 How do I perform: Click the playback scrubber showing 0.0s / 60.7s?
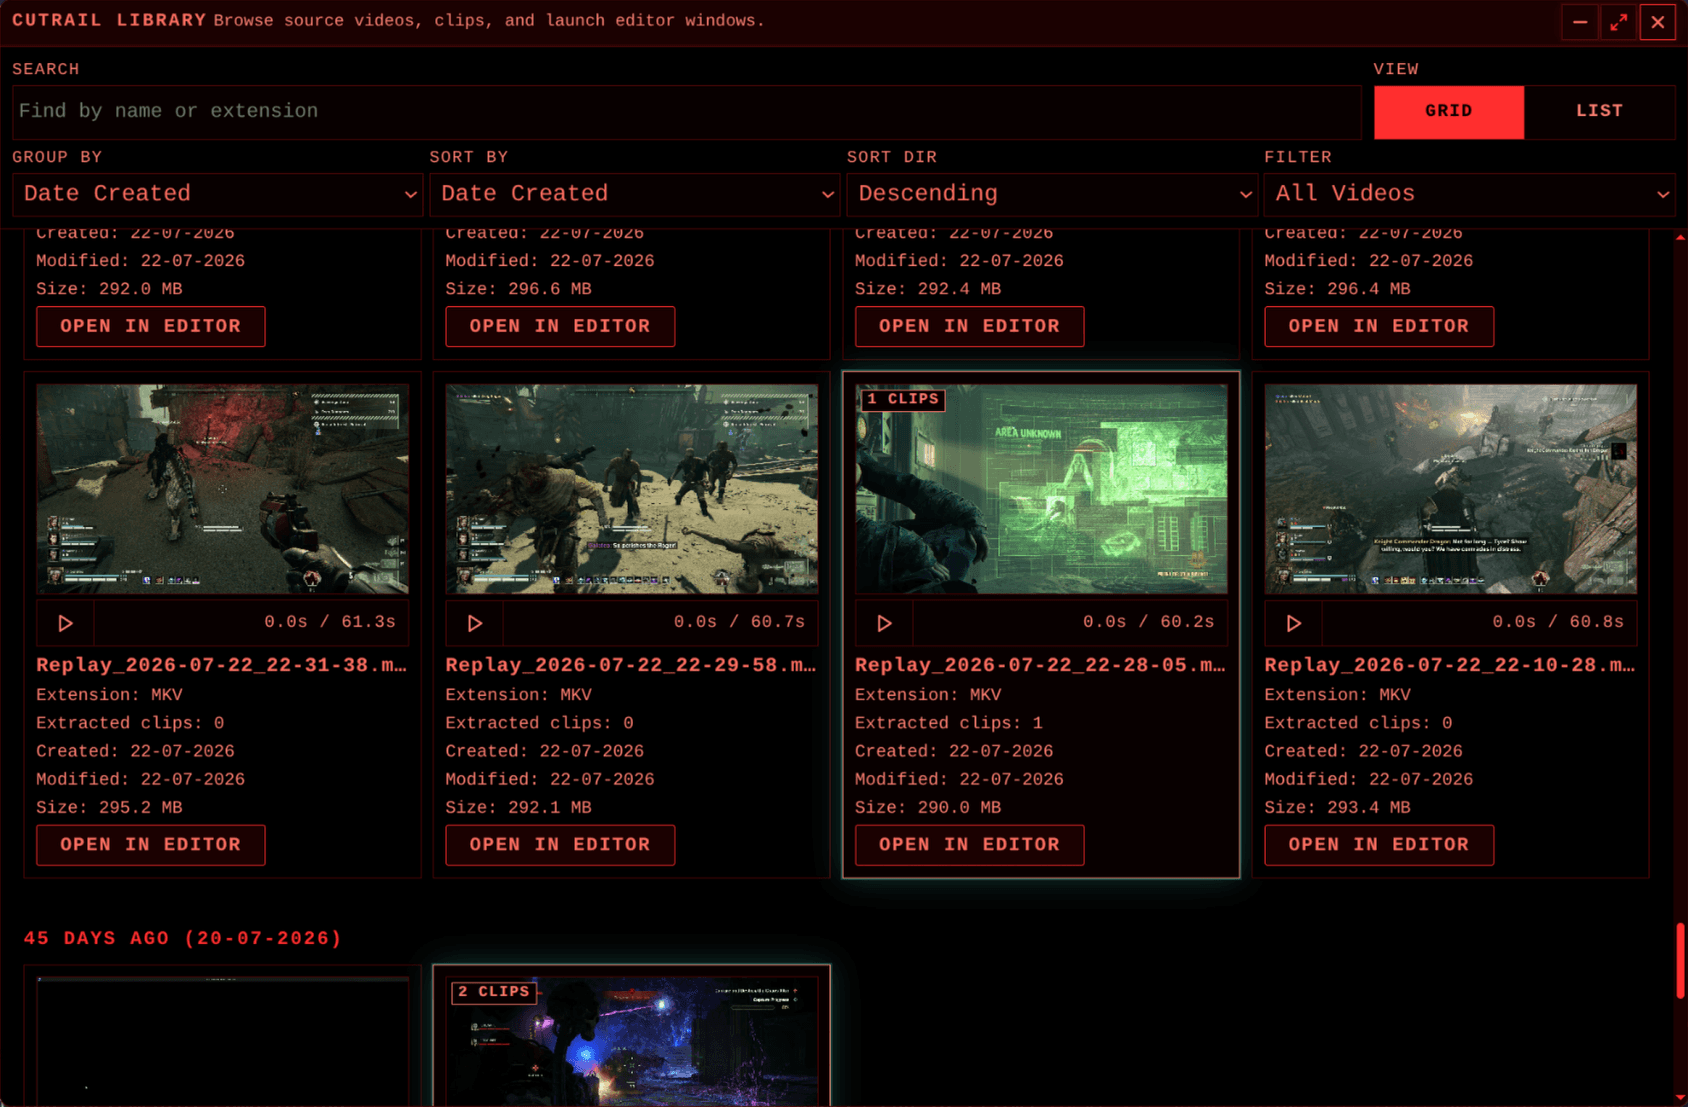[660, 623]
